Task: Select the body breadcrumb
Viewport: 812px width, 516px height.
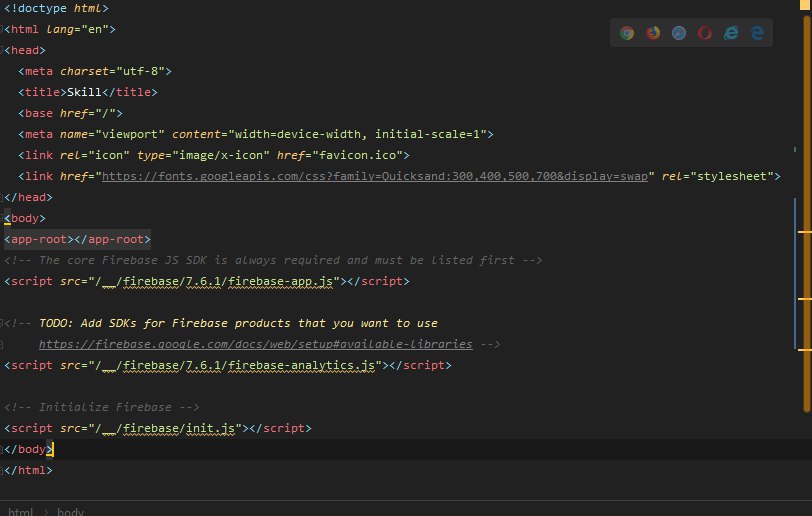Action: tap(70, 512)
